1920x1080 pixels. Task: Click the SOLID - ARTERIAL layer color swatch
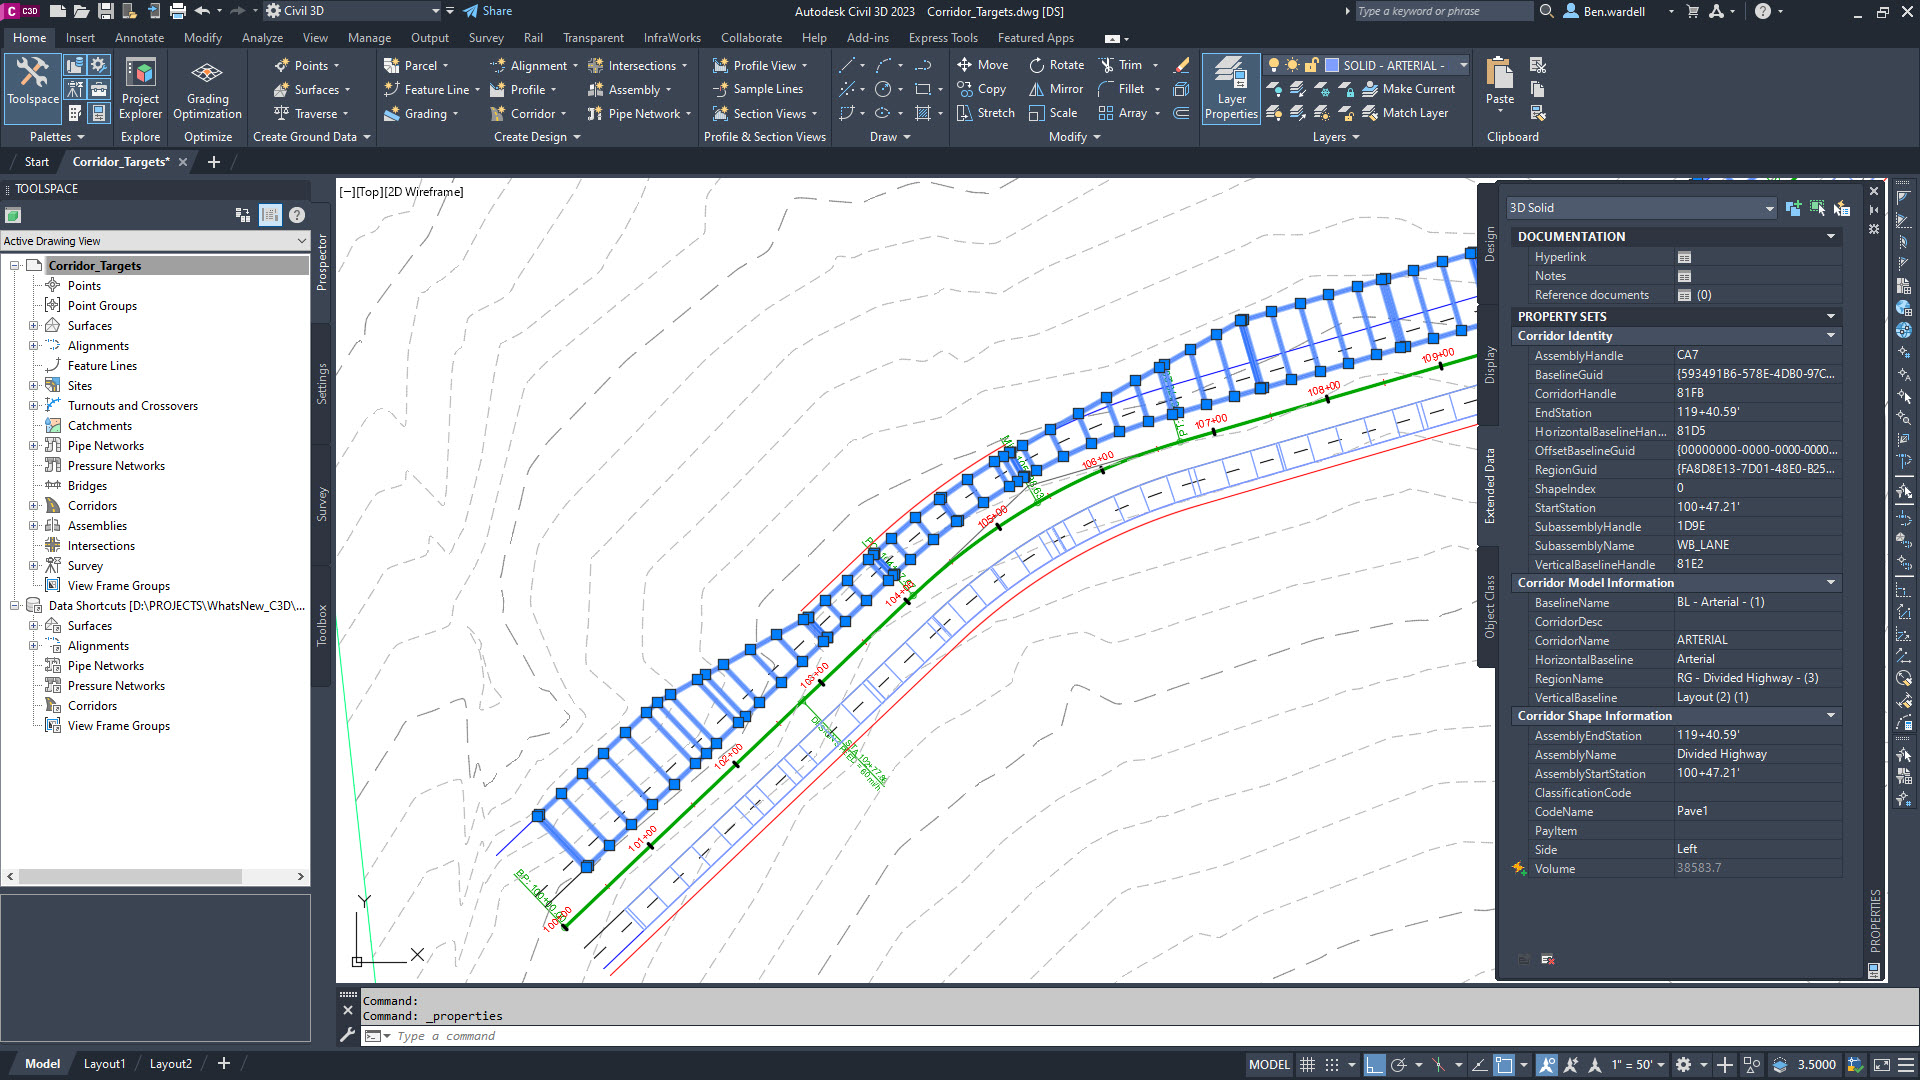1332,65
